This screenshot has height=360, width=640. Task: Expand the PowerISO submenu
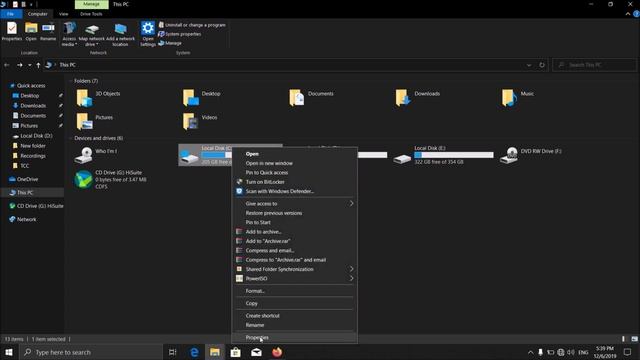(294, 278)
